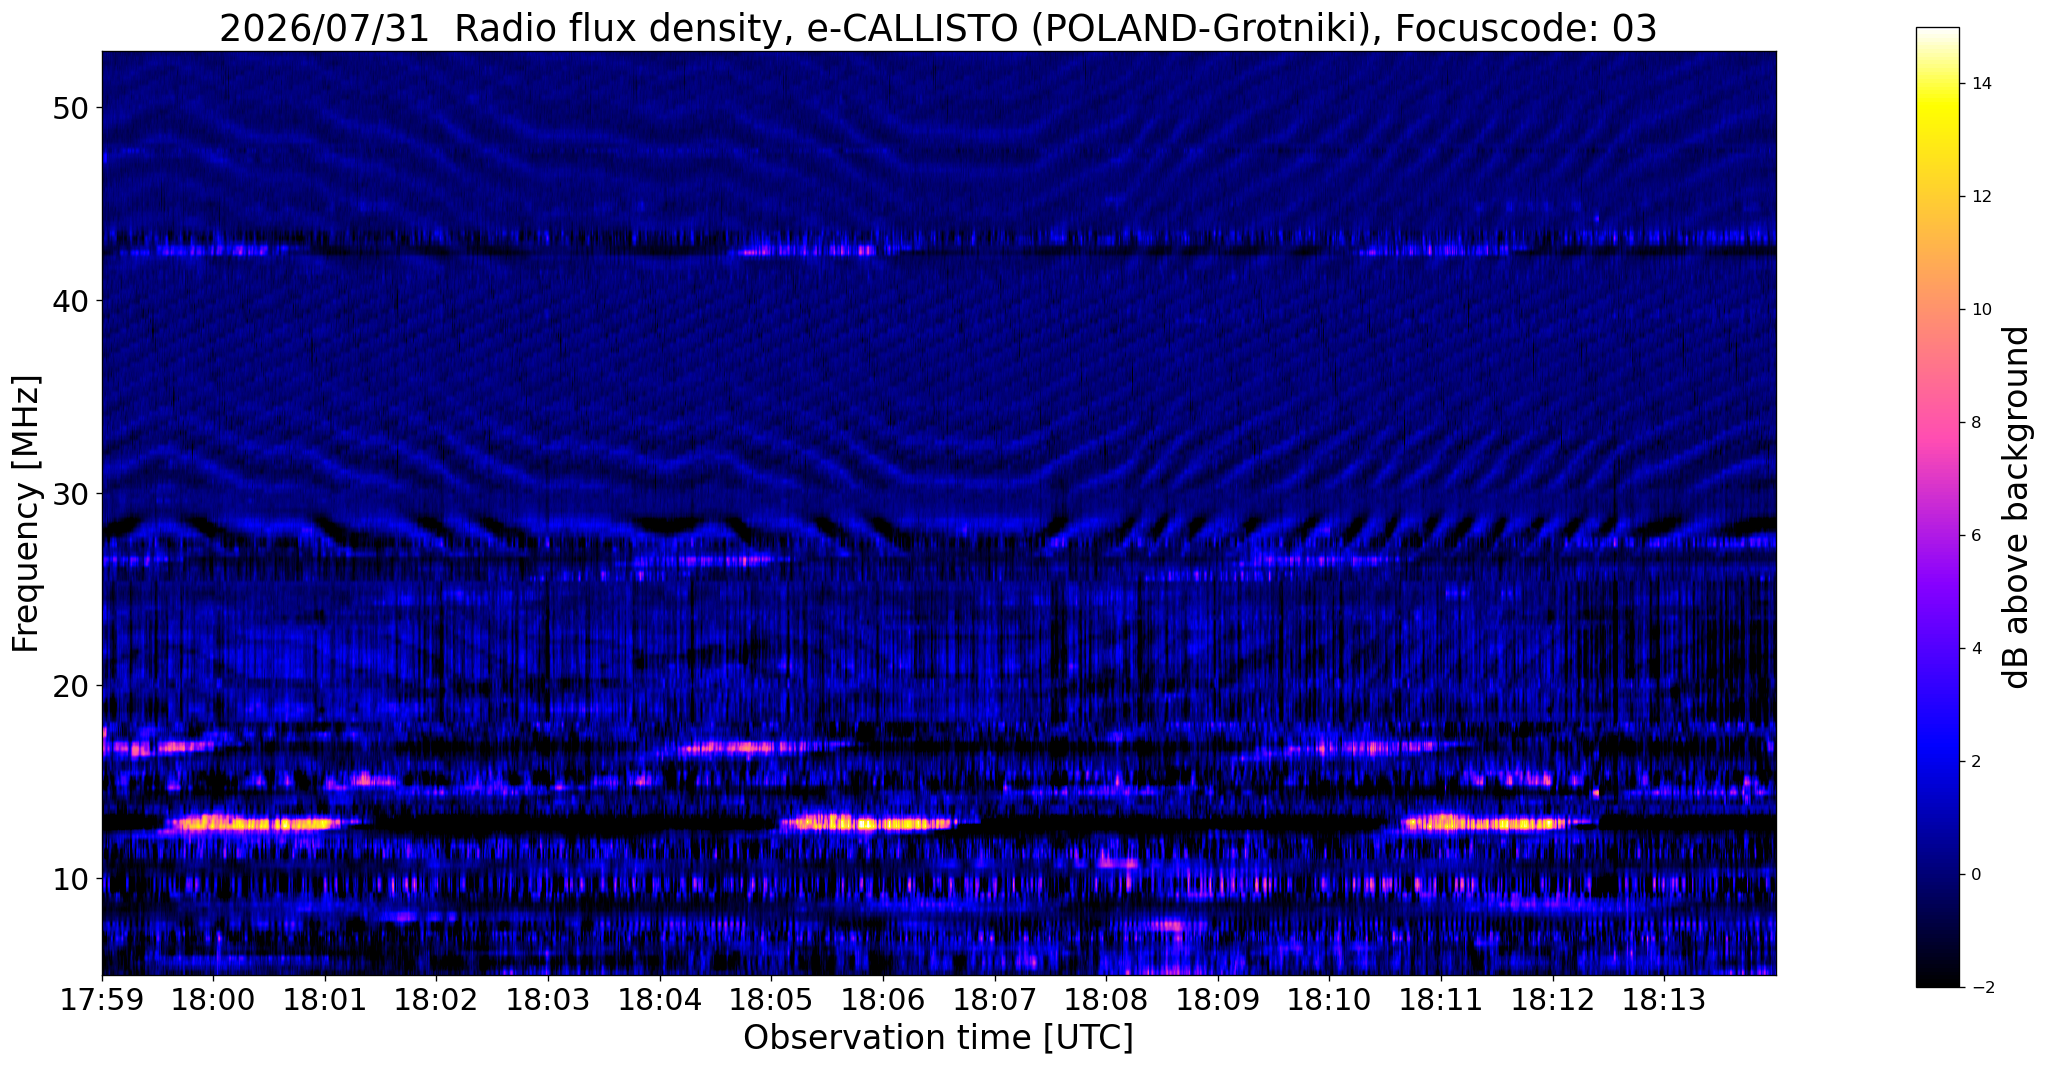Click the 18:13 time tick label
Screen dimensions: 2047x1067
pyautogui.click(x=1664, y=1000)
